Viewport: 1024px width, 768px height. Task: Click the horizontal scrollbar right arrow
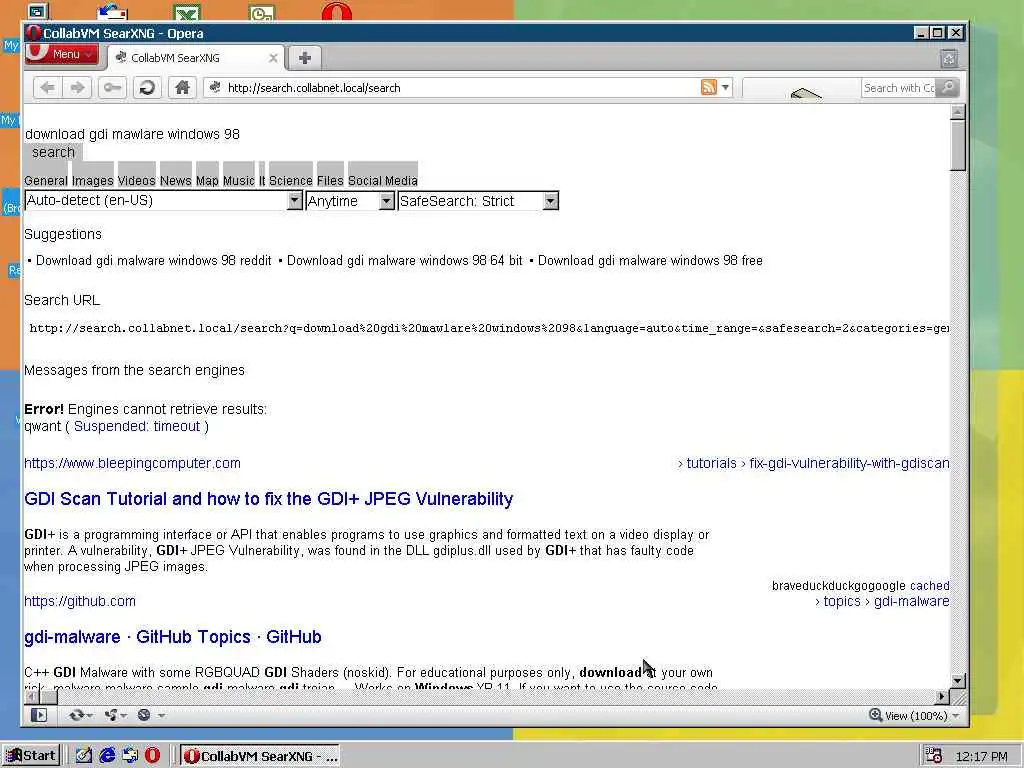pos(942,697)
